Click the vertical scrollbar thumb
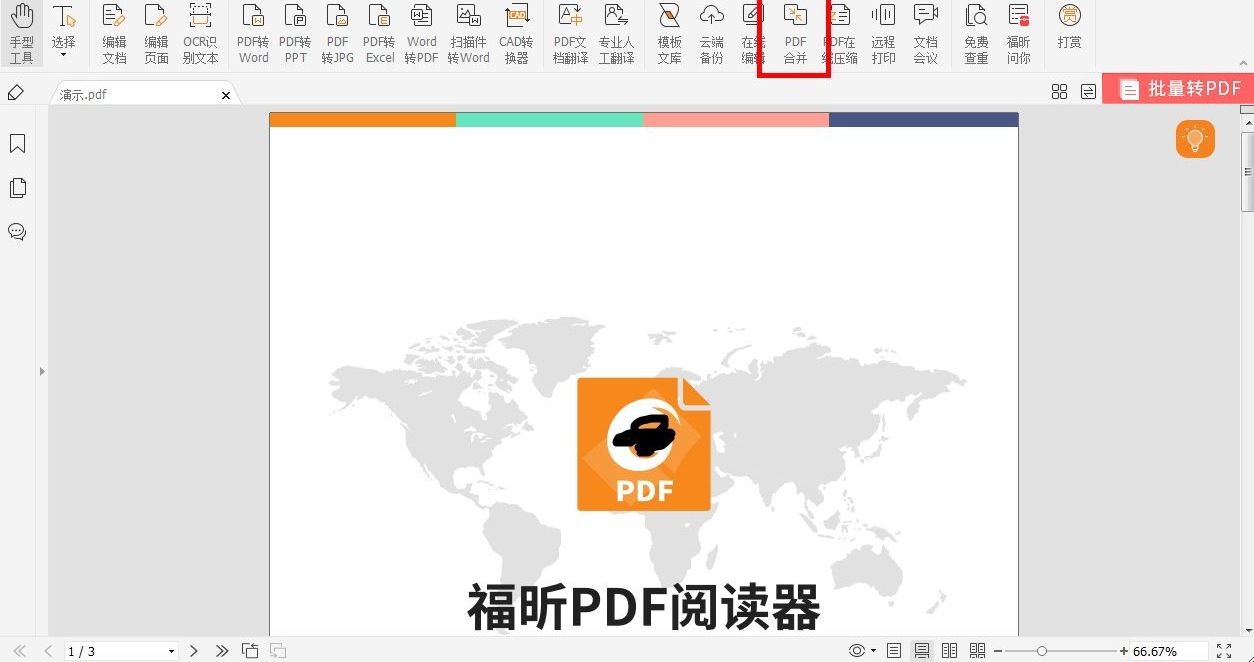 click(1247, 171)
